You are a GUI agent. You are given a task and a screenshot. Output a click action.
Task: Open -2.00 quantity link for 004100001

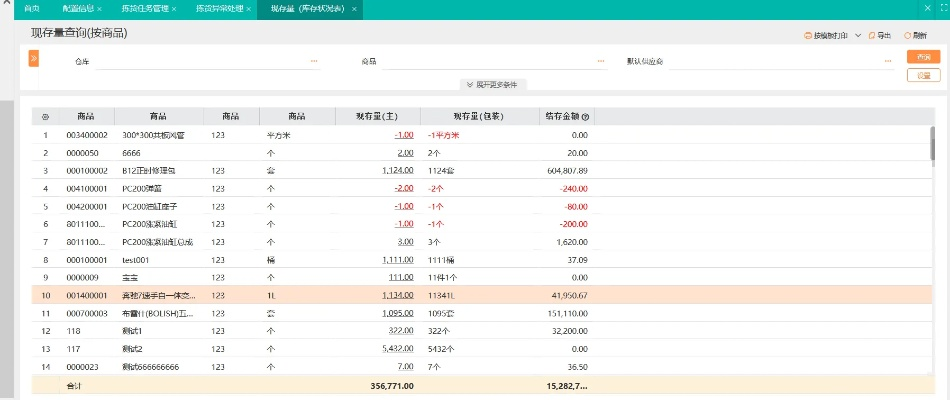pos(404,189)
